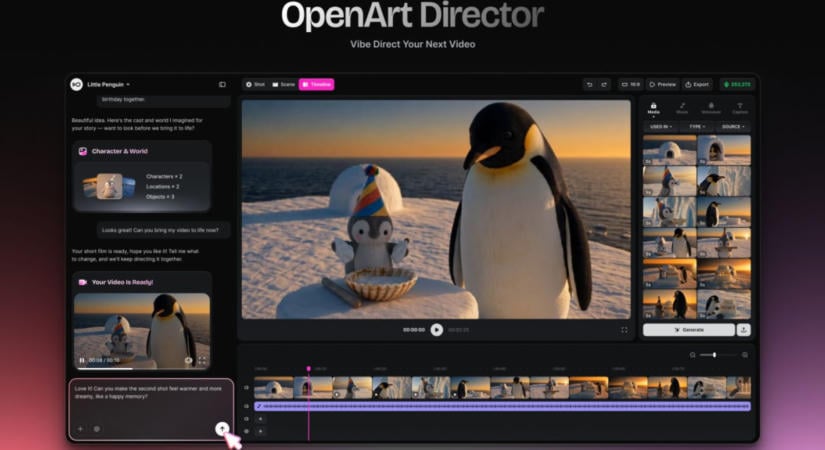The width and height of the screenshot is (825, 450).
Task: Seek using the chat video progress bar
Action: click(142, 369)
